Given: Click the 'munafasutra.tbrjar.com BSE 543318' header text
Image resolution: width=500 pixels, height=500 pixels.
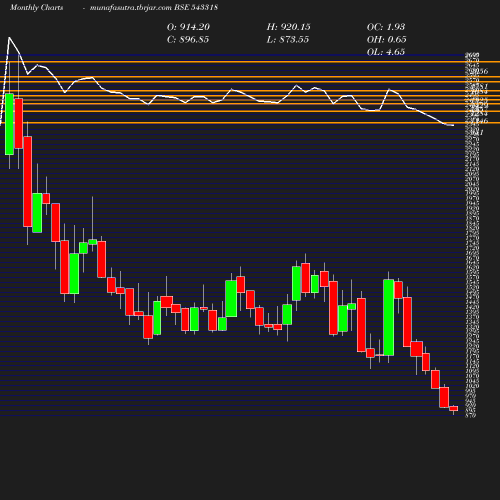Looking at the screenshot, I should [x=154, y=8].
